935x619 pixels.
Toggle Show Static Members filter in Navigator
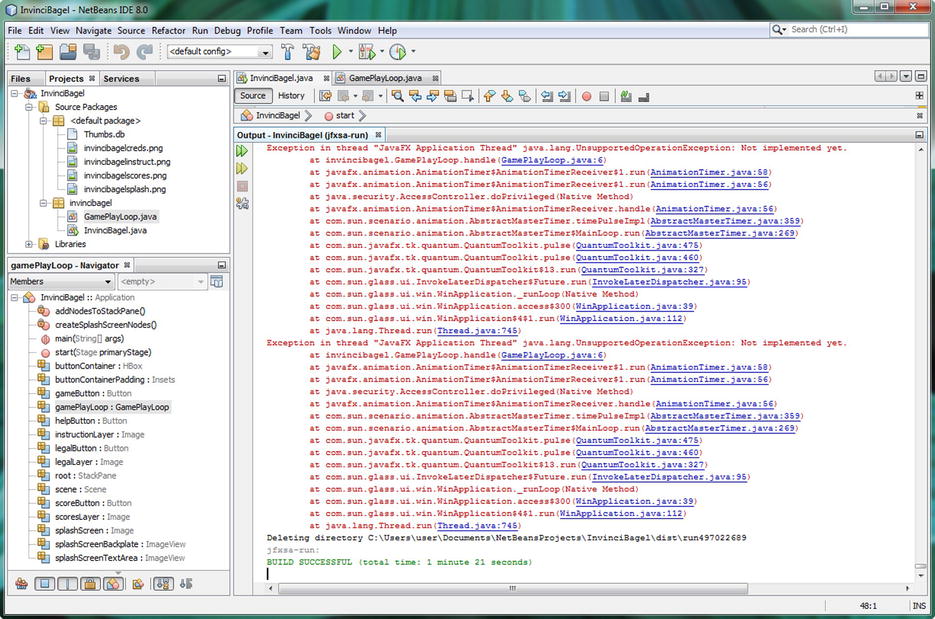pyautogui.click(x=67, y=584)
